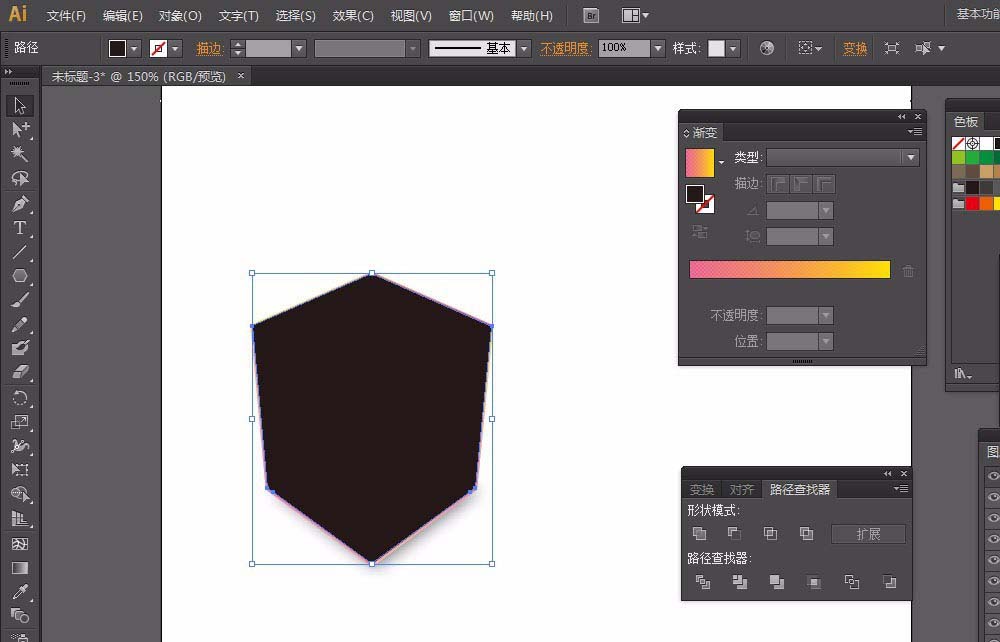Click the 扩展 expand button
Image resolution: width=1000 pixels, height=642 pixels.
click(x=868, y=534)
